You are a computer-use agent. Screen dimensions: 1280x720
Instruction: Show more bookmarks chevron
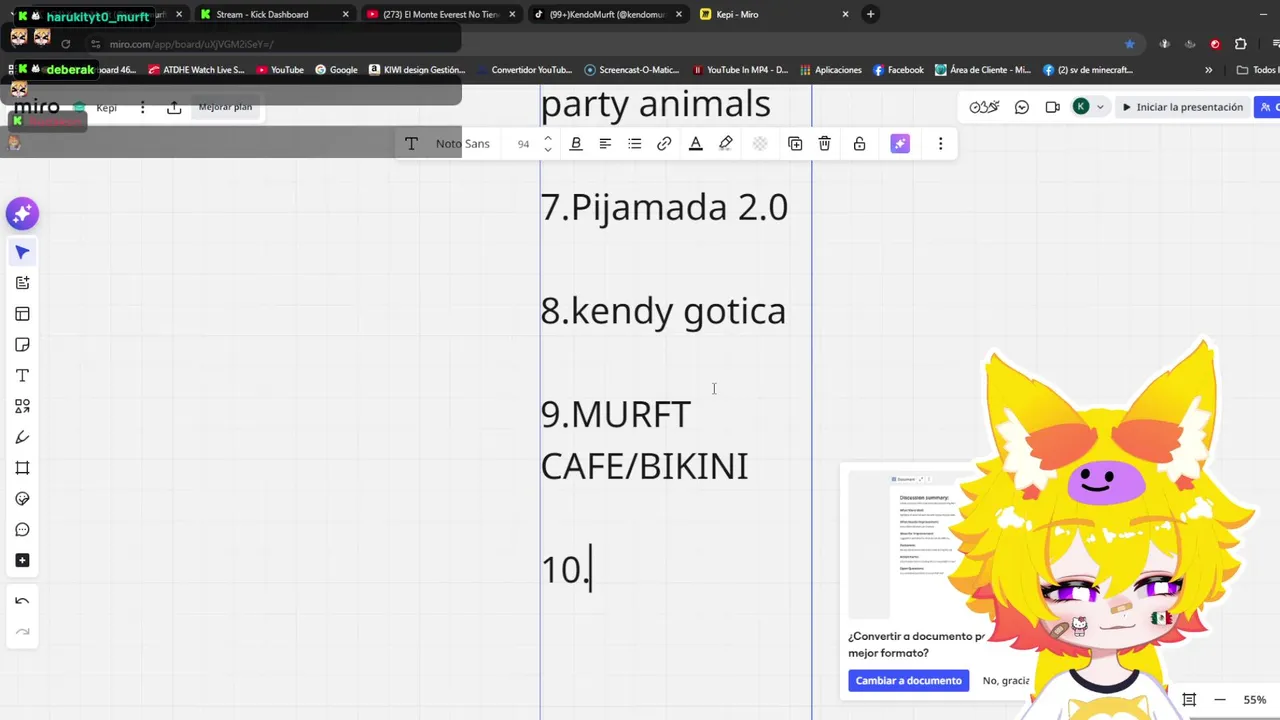[1208, 70]
